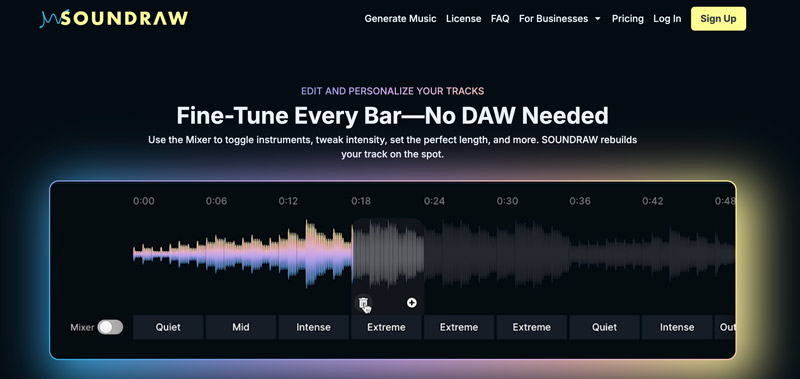This screenshot has width=800, height=379.
Task: Toggle the Mixer switch
Action: coord(111,327)
